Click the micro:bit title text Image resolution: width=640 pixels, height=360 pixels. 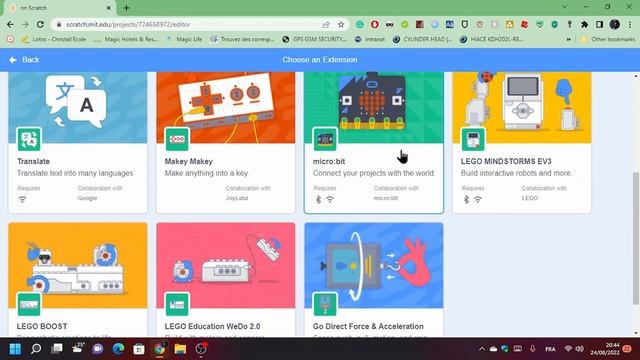(329, 161)
